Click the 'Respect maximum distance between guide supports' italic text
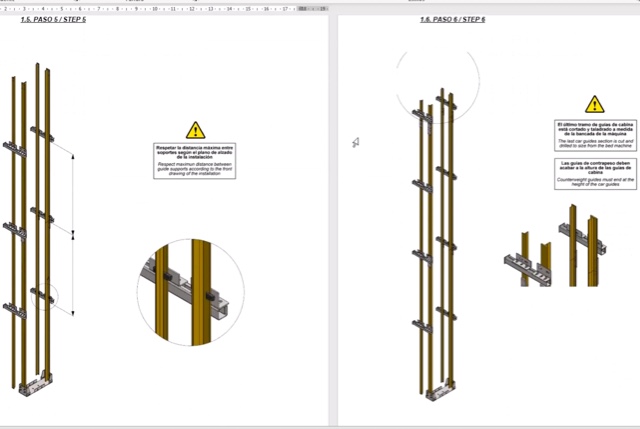The height and width of the screenshot is (429, 640). 195,169
